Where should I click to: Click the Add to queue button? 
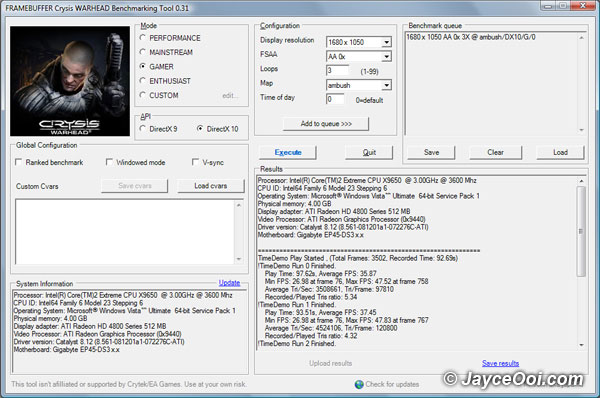pyautogui.click(x=326, y=124)
